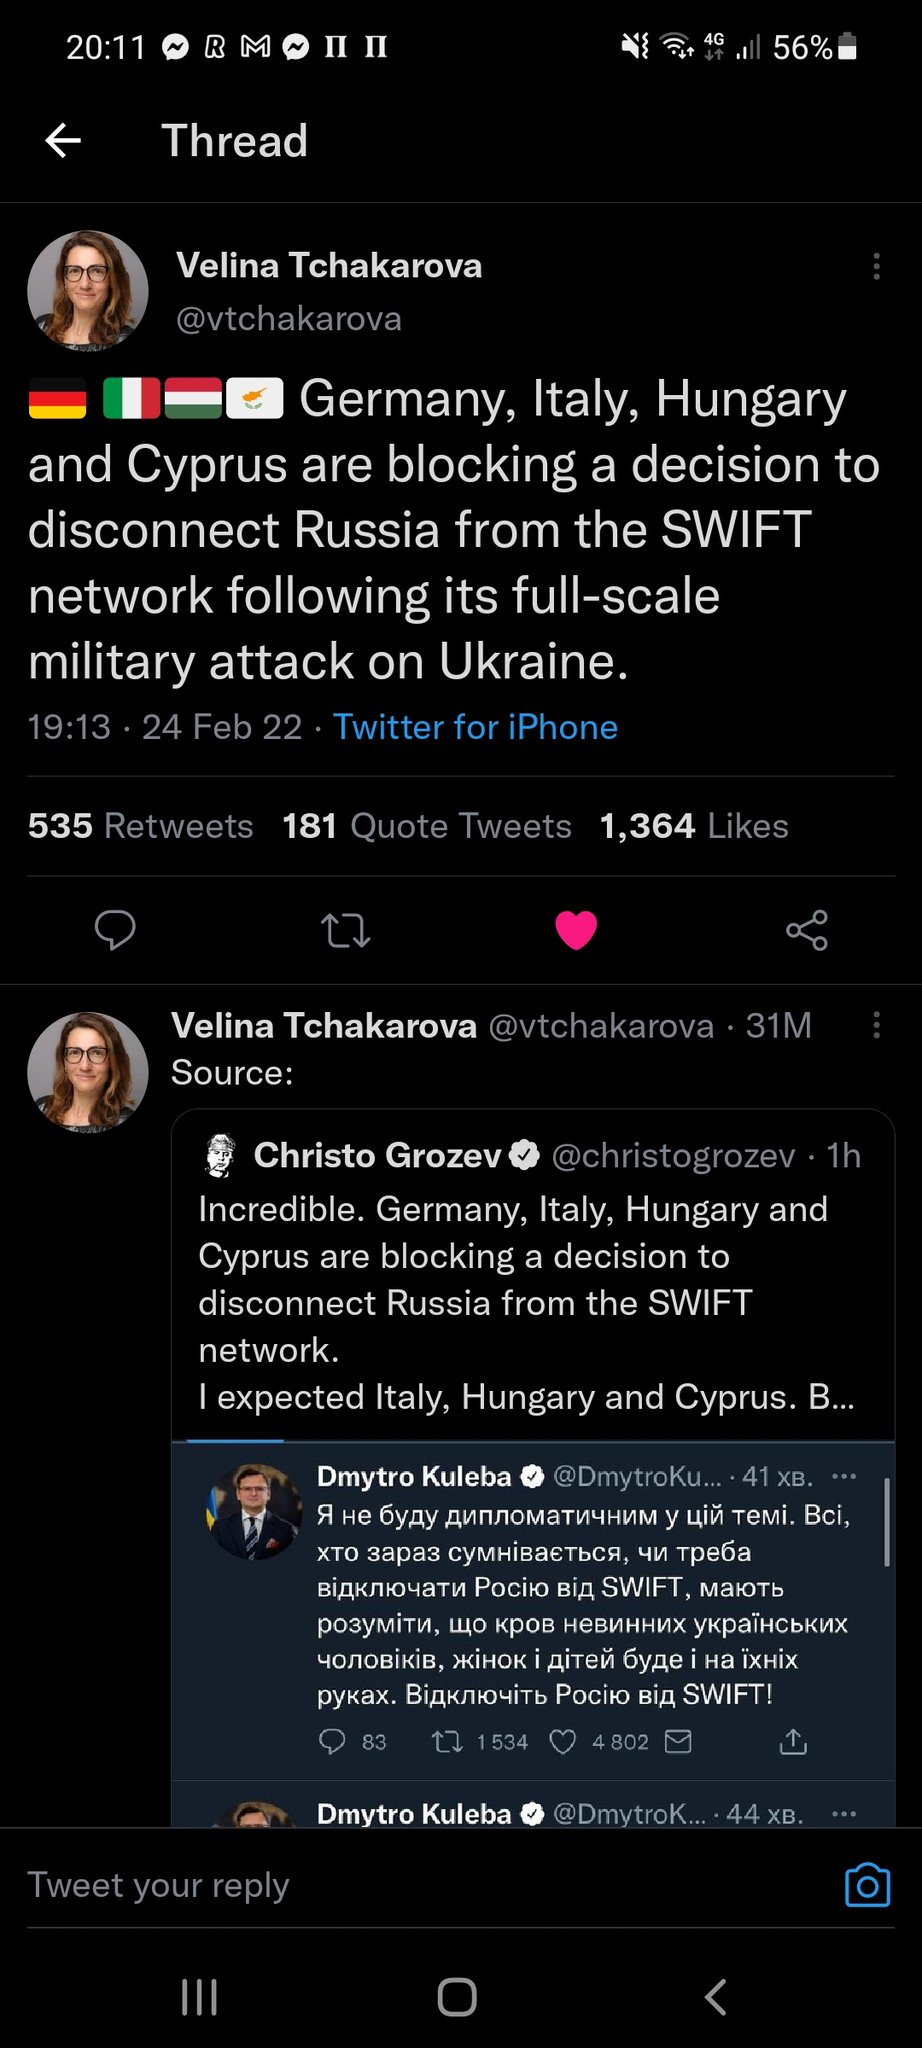Type in the Tweet your reply field
The image size is (922, 2048).
(x=400, y=1885)
